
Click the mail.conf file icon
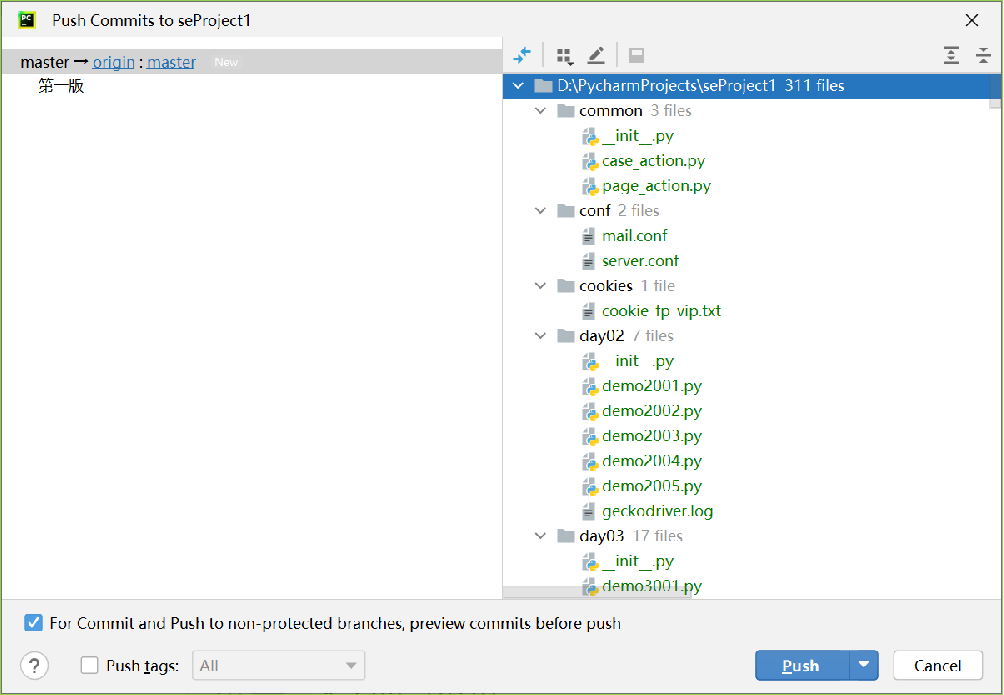588,236
